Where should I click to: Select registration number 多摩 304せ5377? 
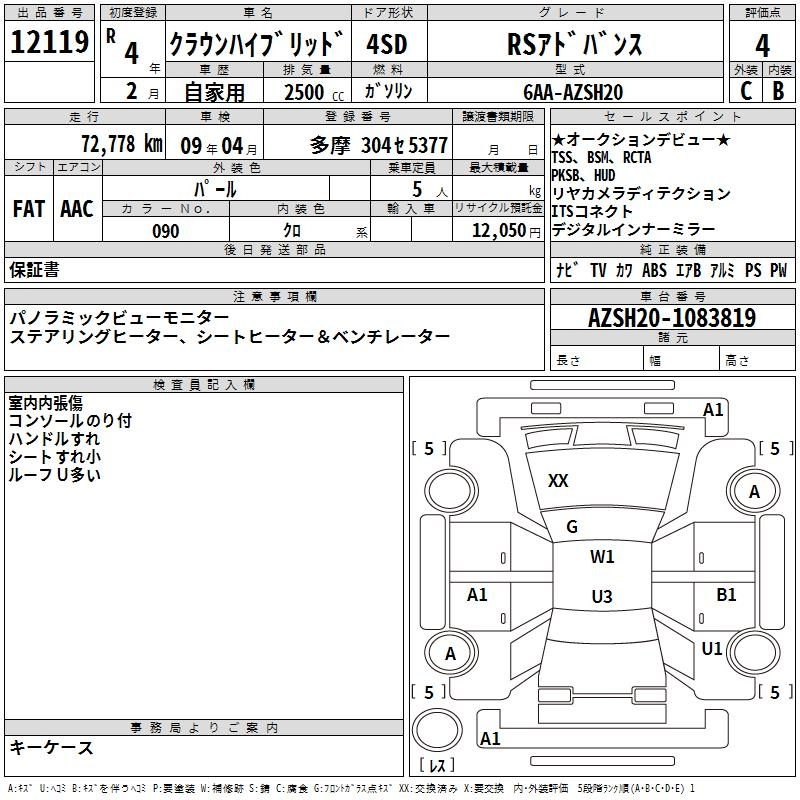[x=379, y=146]
